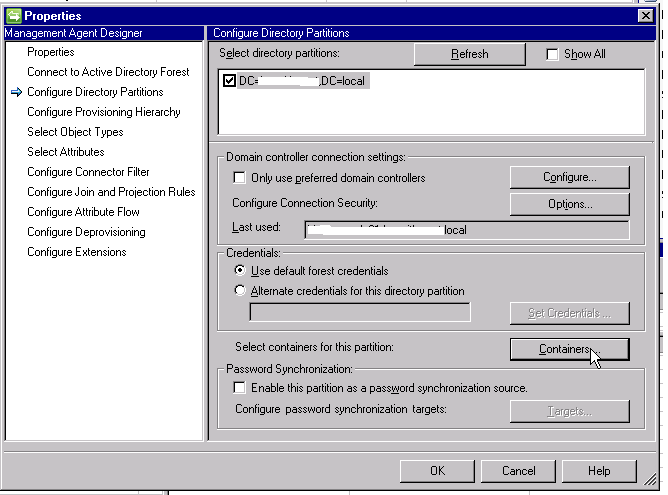The width and height of the screenshot is (668, 495).
Task: Open connection security Options... button
Action: [569, 204]
